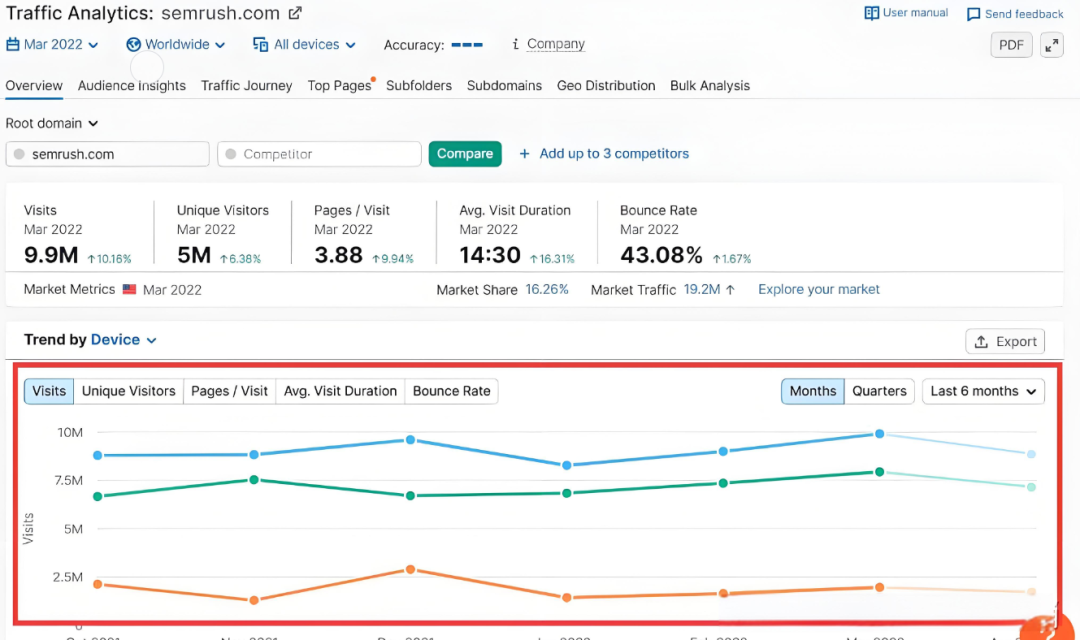
Task: Click the Competitor input field
Action: [319, 154]
